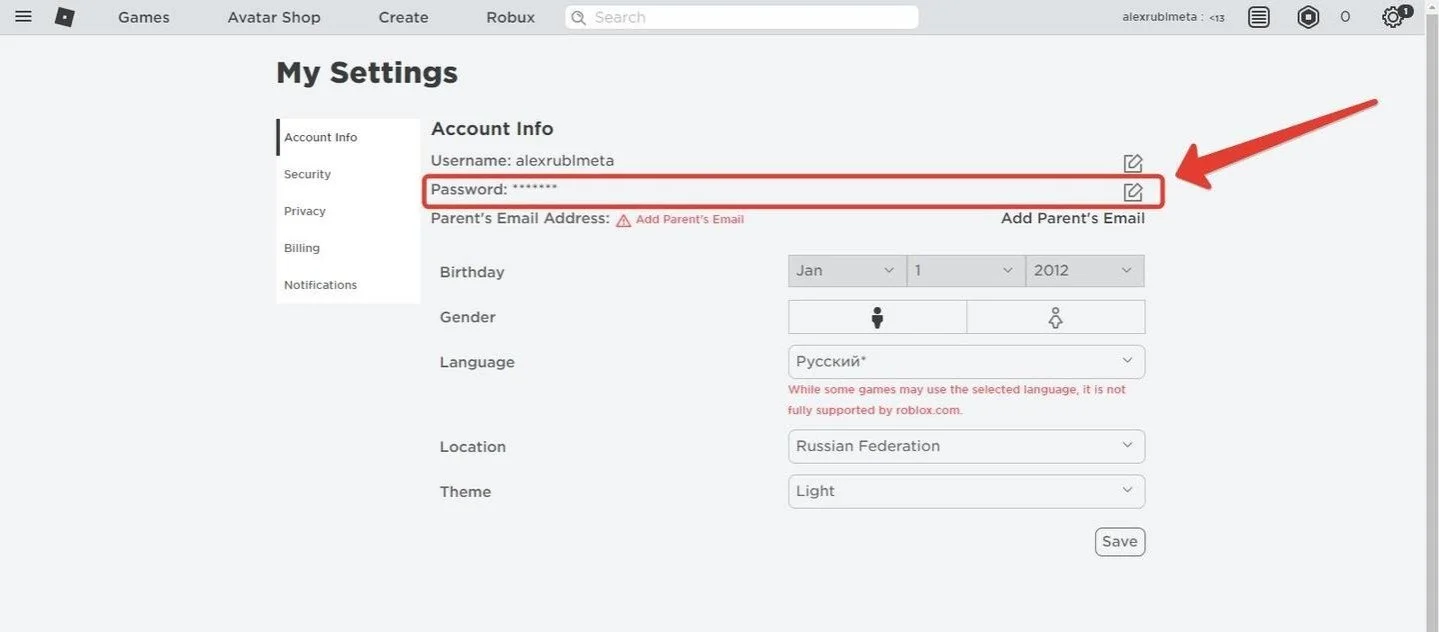Select the female gender option

(1055, 317)
